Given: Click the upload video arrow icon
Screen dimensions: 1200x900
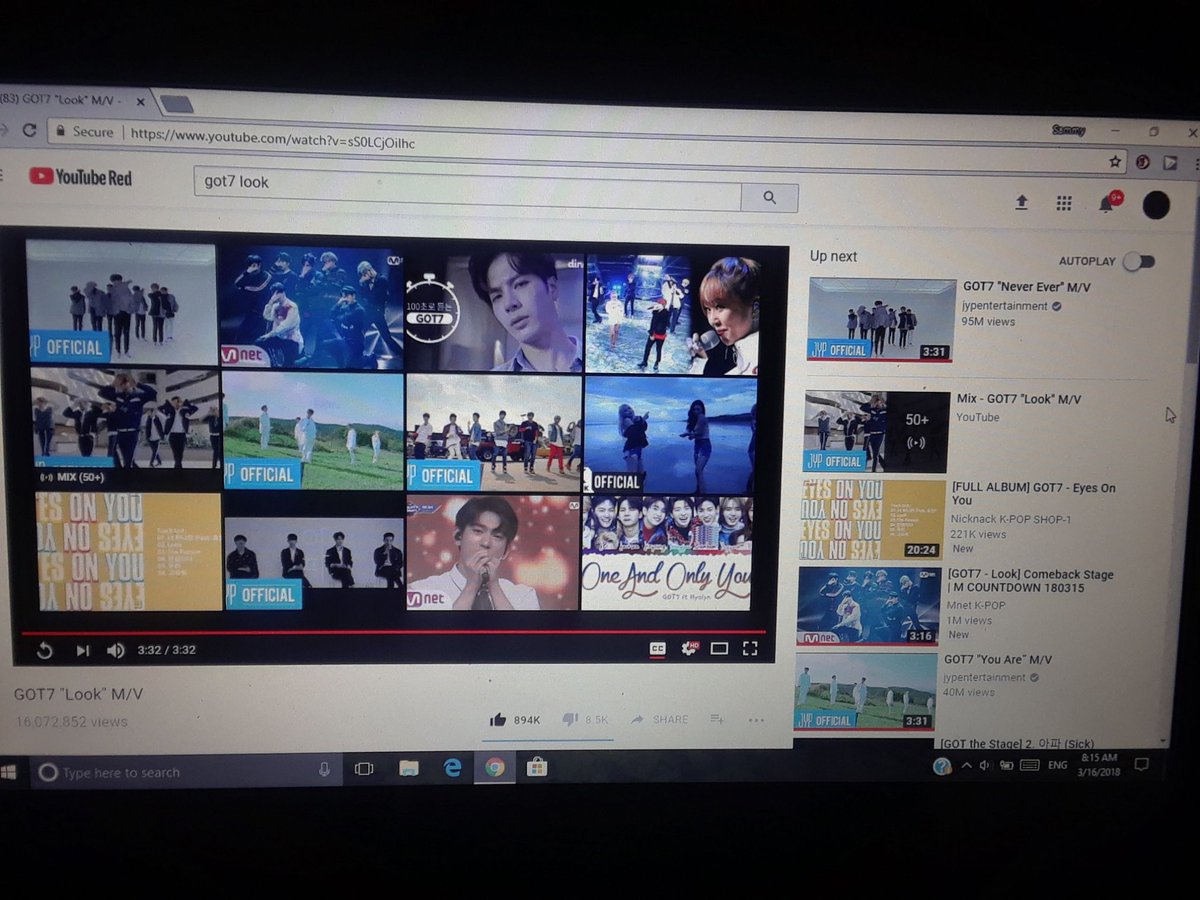Looking at the screenshot, I should pos(1021,203).
